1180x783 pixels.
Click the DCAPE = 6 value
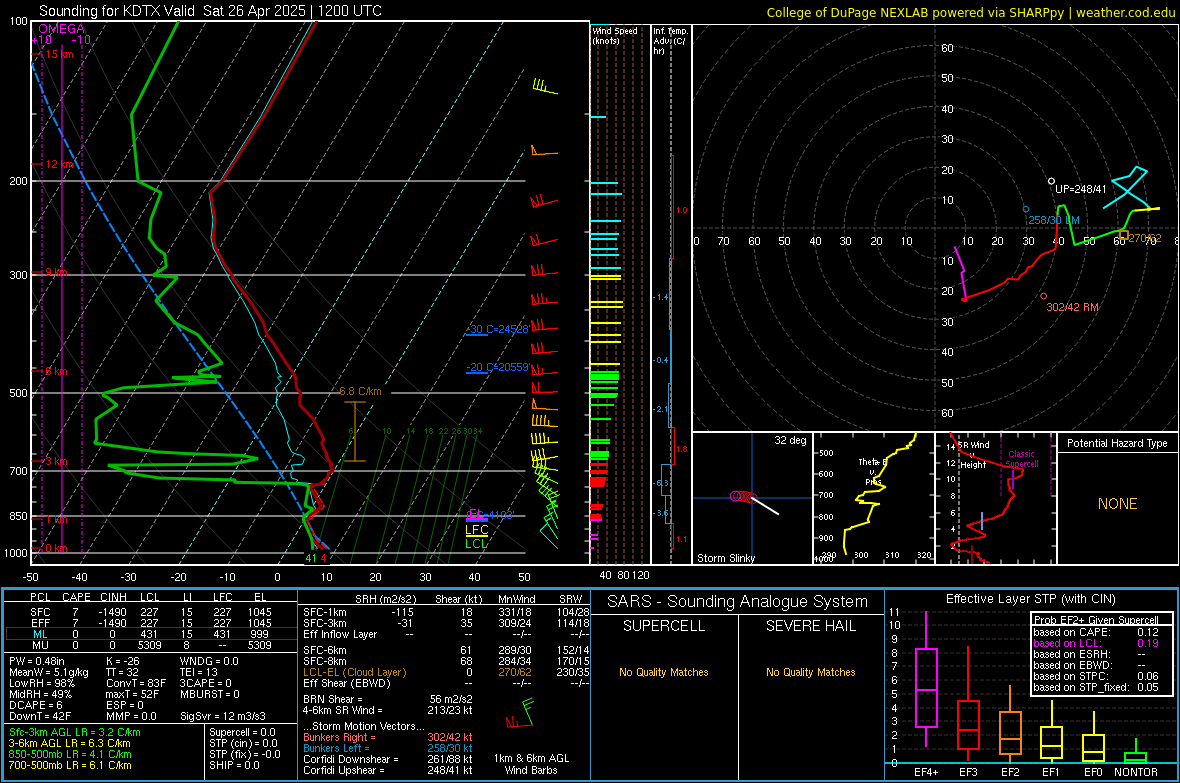pos(35,705)
